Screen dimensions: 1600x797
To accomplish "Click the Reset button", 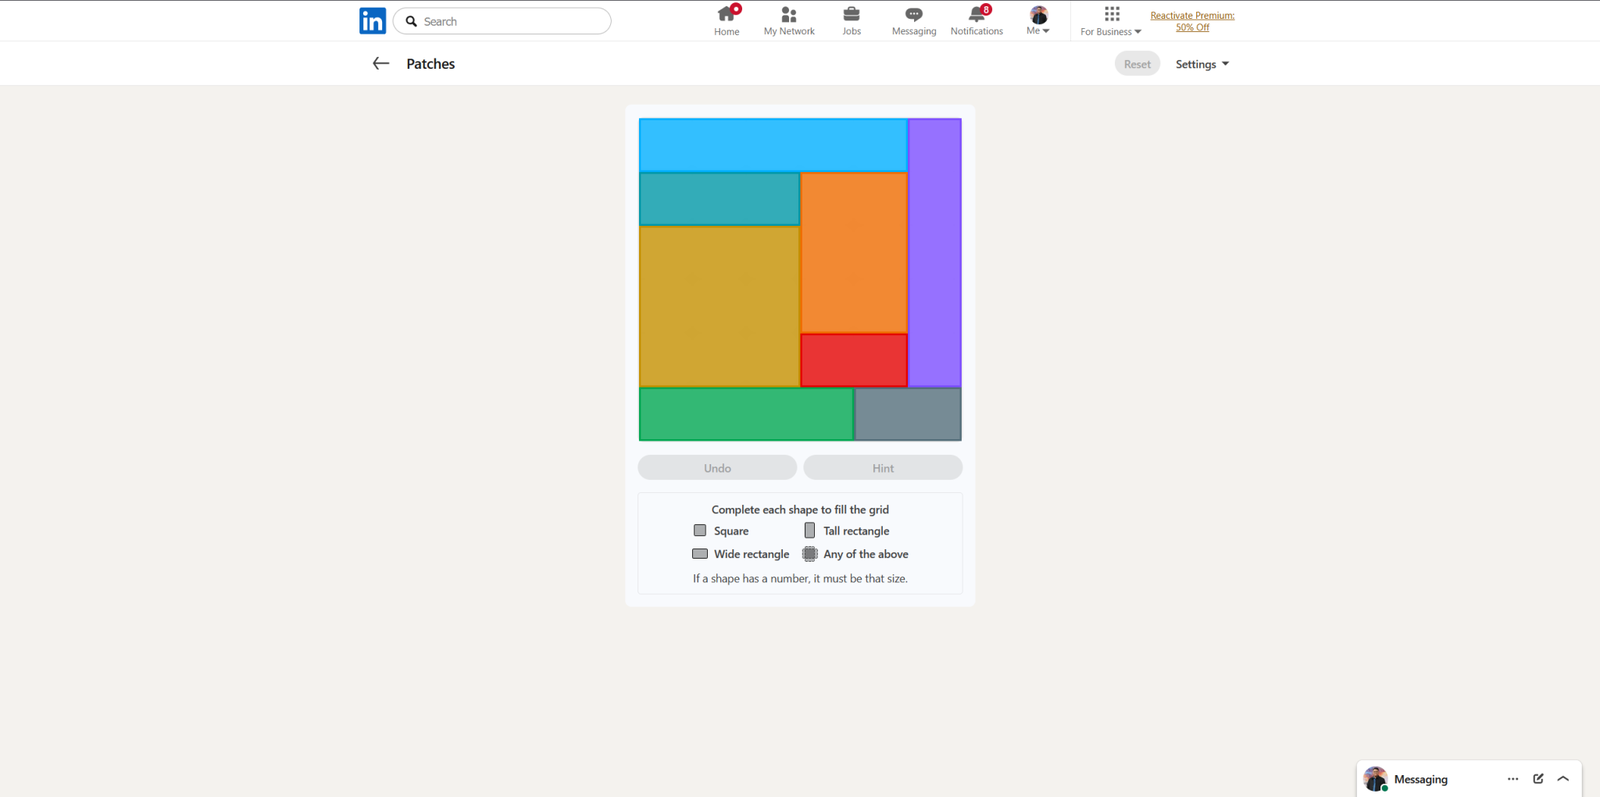I will coord(1137,64).
